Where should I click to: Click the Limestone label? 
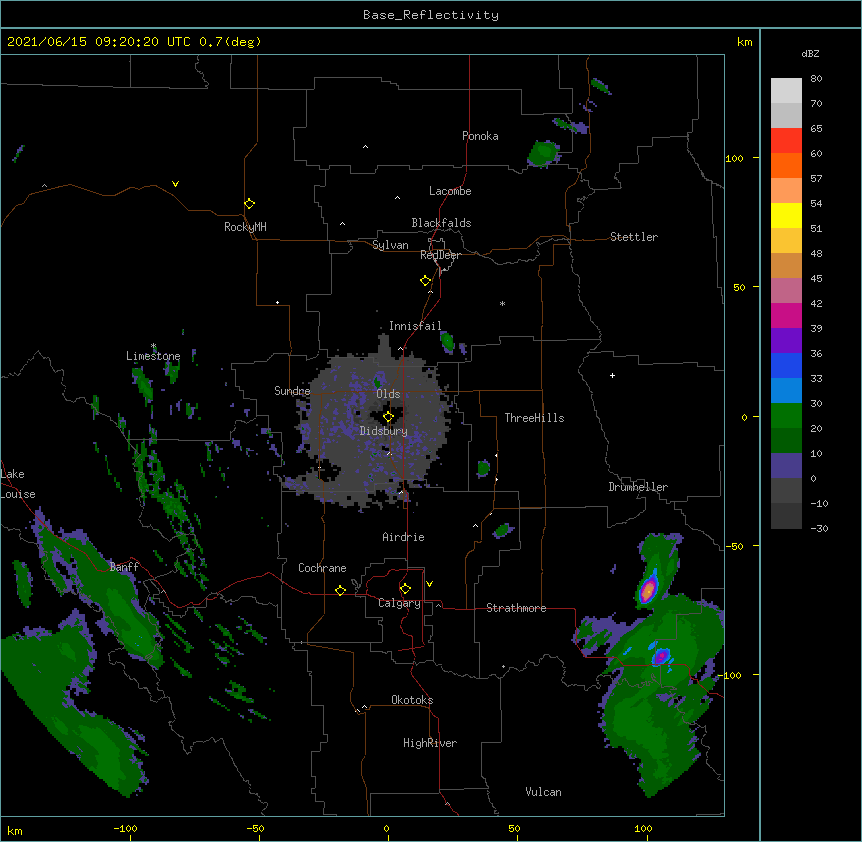click(153, 356)
